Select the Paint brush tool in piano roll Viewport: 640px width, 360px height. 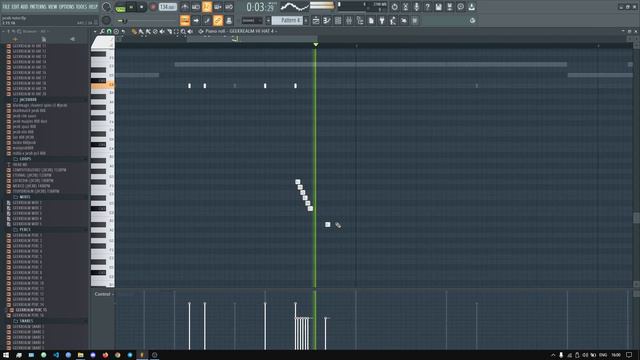point(141,31)
